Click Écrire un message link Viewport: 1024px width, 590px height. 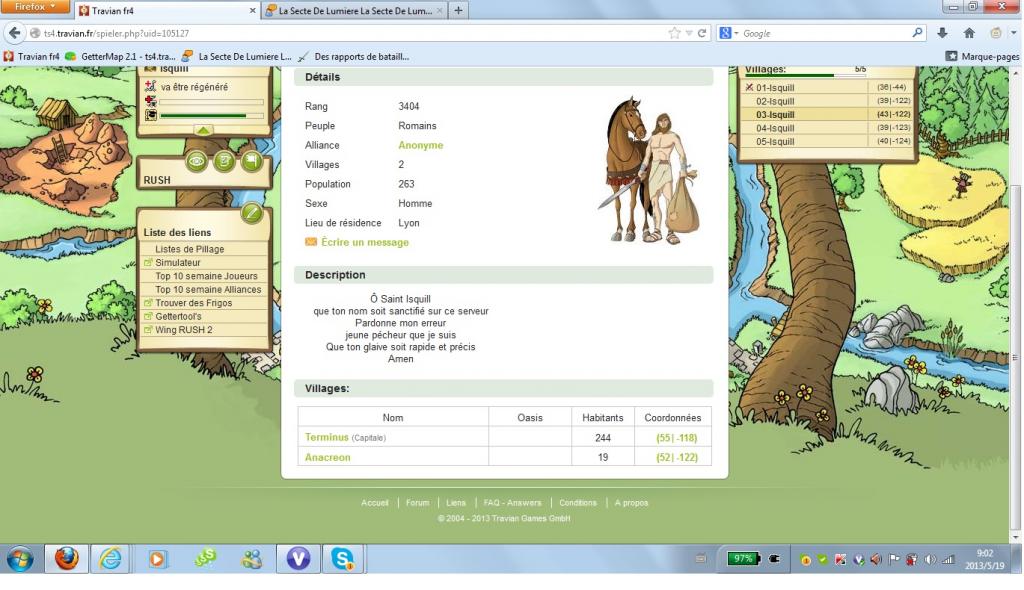coord(364,242)
